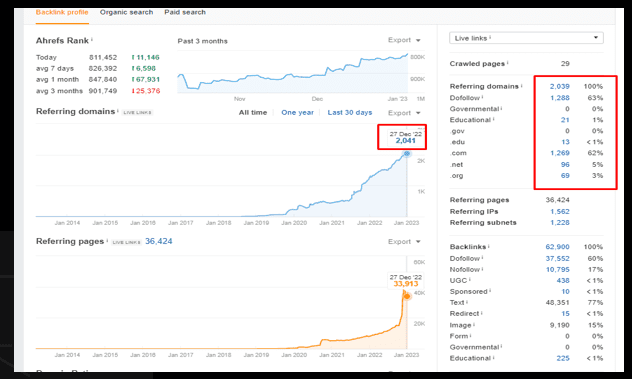Click info icon beside Backlinks heading
Image resolution: width=632 pixels, height=379 pixels.
click(489, 246)
